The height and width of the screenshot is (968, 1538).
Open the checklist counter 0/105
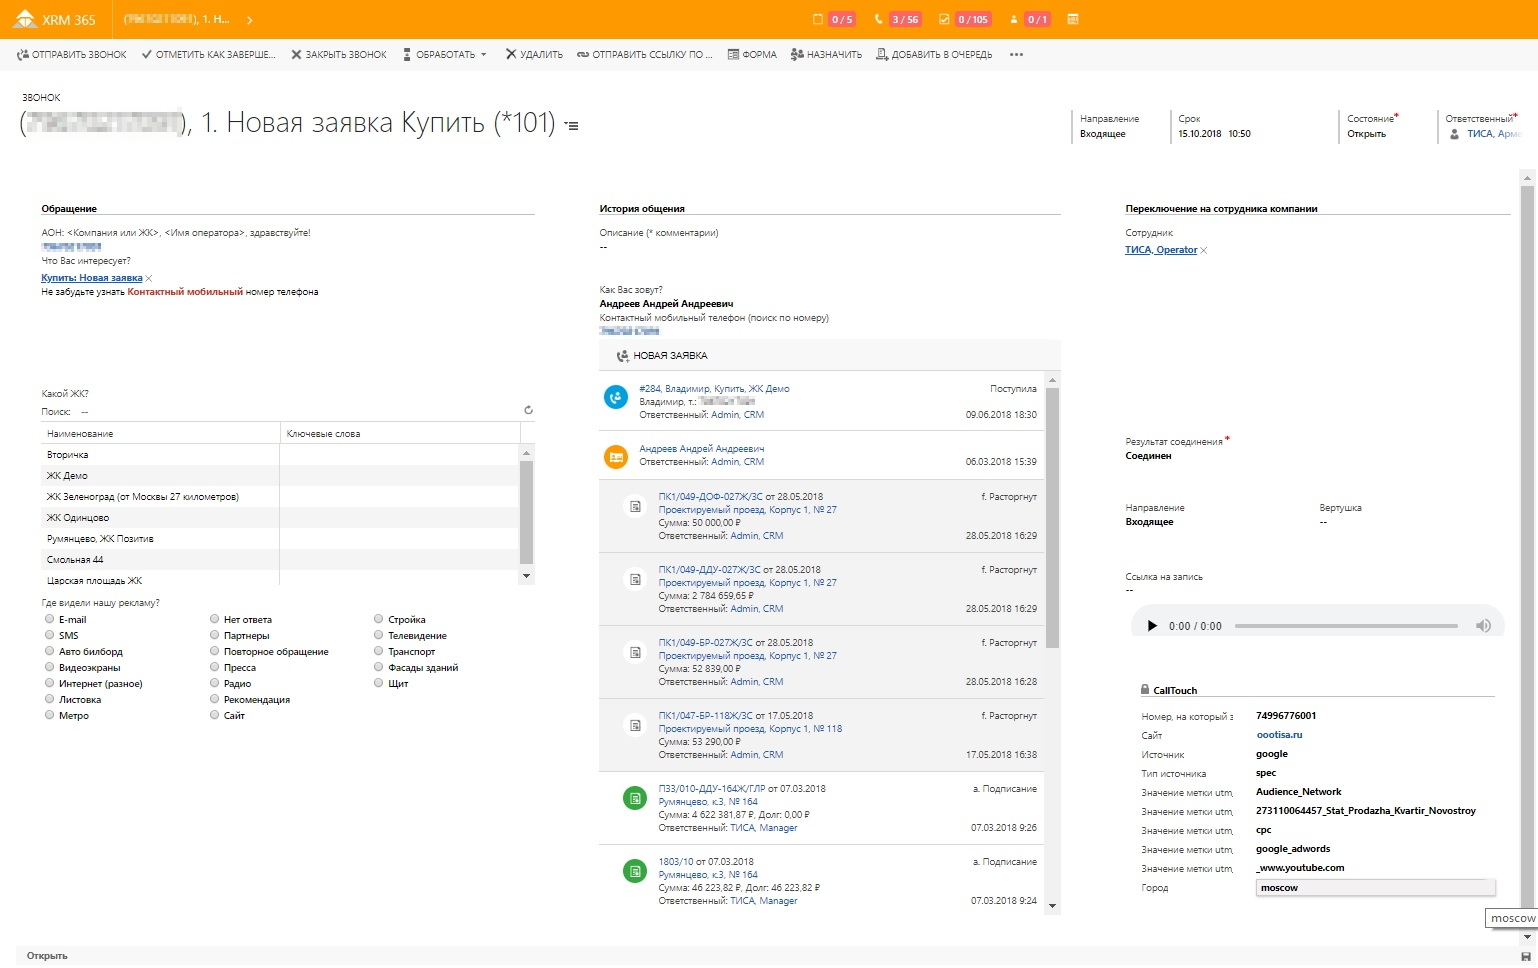click(x=964, y=19)
